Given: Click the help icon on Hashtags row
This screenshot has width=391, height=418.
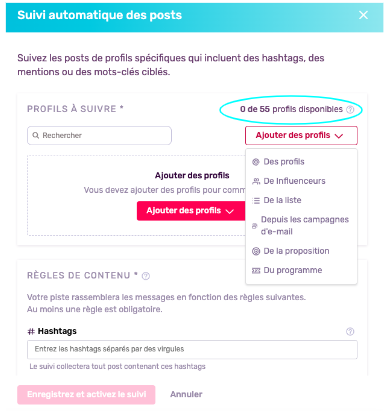Looking at the screenshot, I should pos(350,331).
